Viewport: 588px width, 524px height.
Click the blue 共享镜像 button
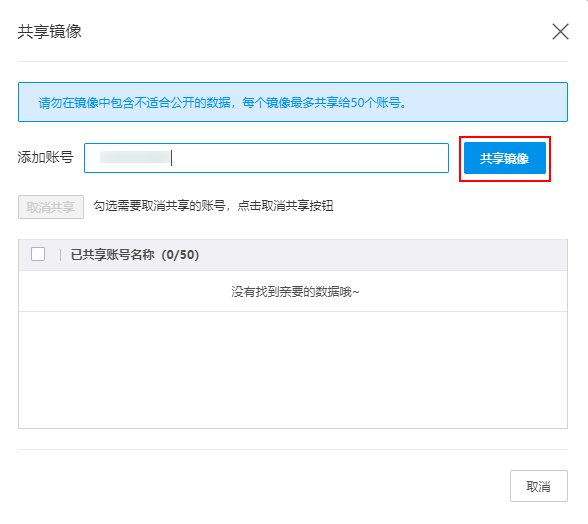pos(505,158)
